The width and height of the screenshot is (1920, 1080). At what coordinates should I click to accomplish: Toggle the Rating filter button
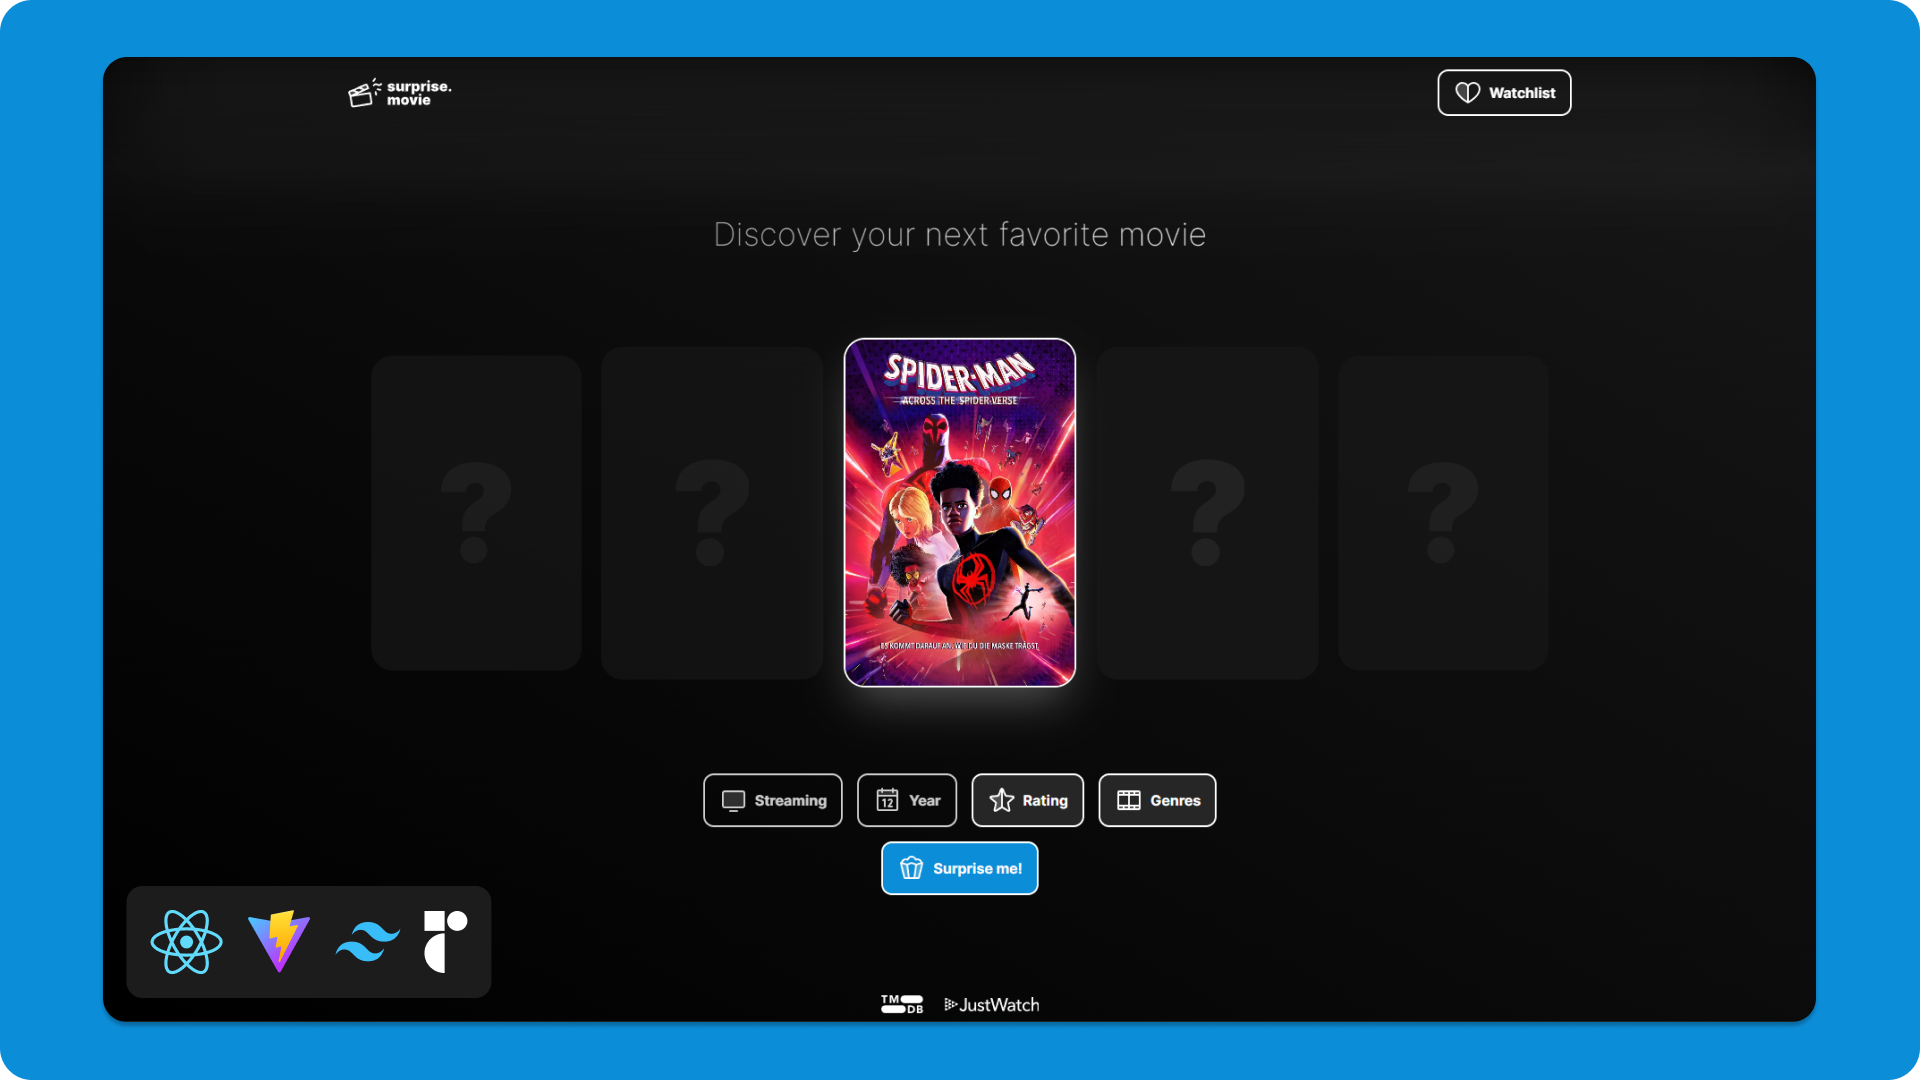click(1027, 799)
